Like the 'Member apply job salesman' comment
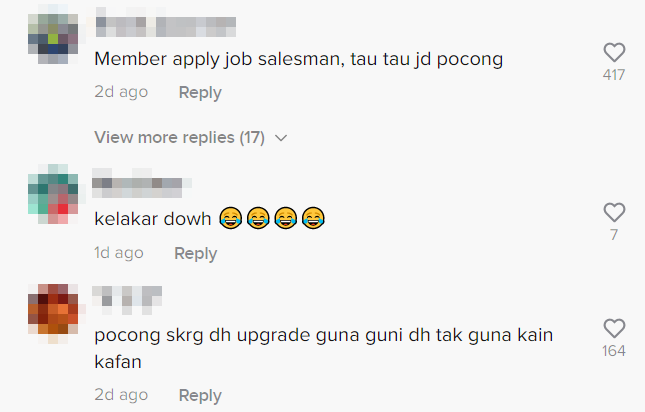645x412 pixels. (x=614, y=52)
